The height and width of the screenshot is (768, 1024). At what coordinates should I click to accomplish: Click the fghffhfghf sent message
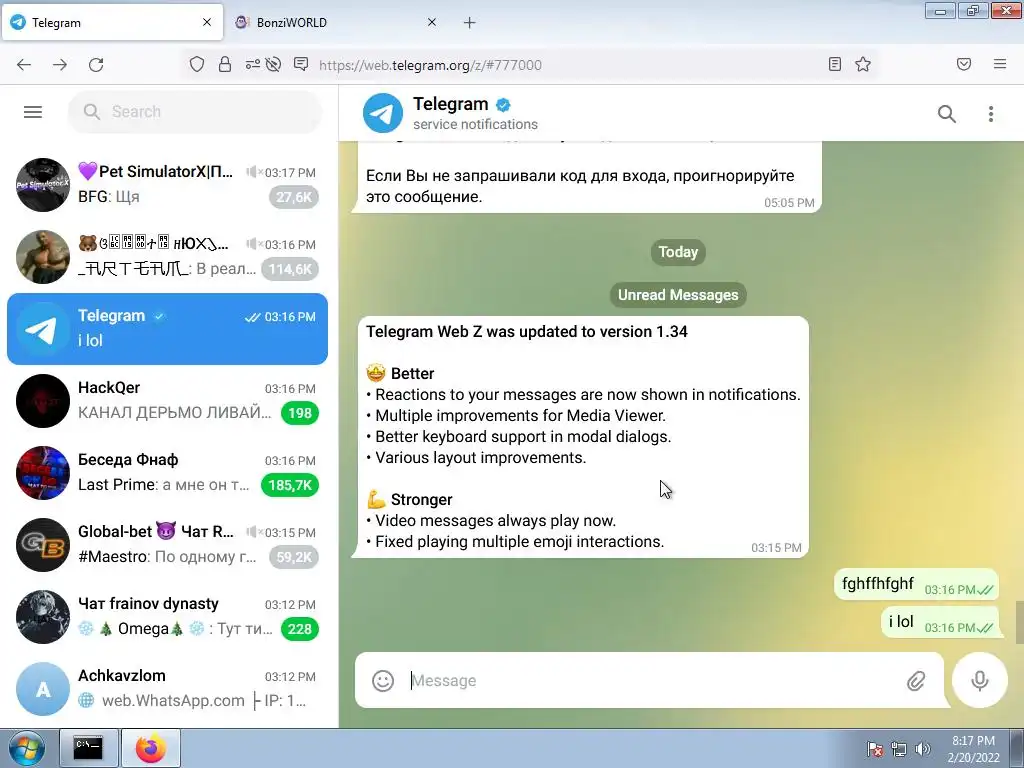point(916,584)
